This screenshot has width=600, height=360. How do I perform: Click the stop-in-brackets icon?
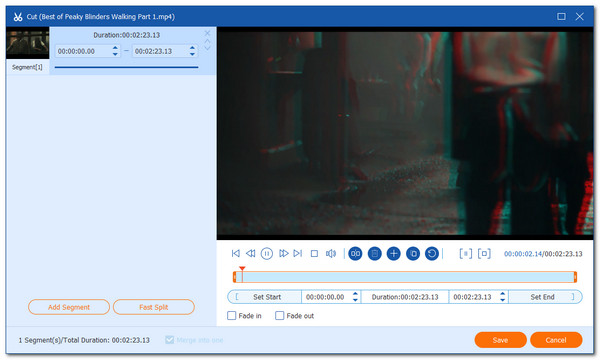(x=484, y=254)
